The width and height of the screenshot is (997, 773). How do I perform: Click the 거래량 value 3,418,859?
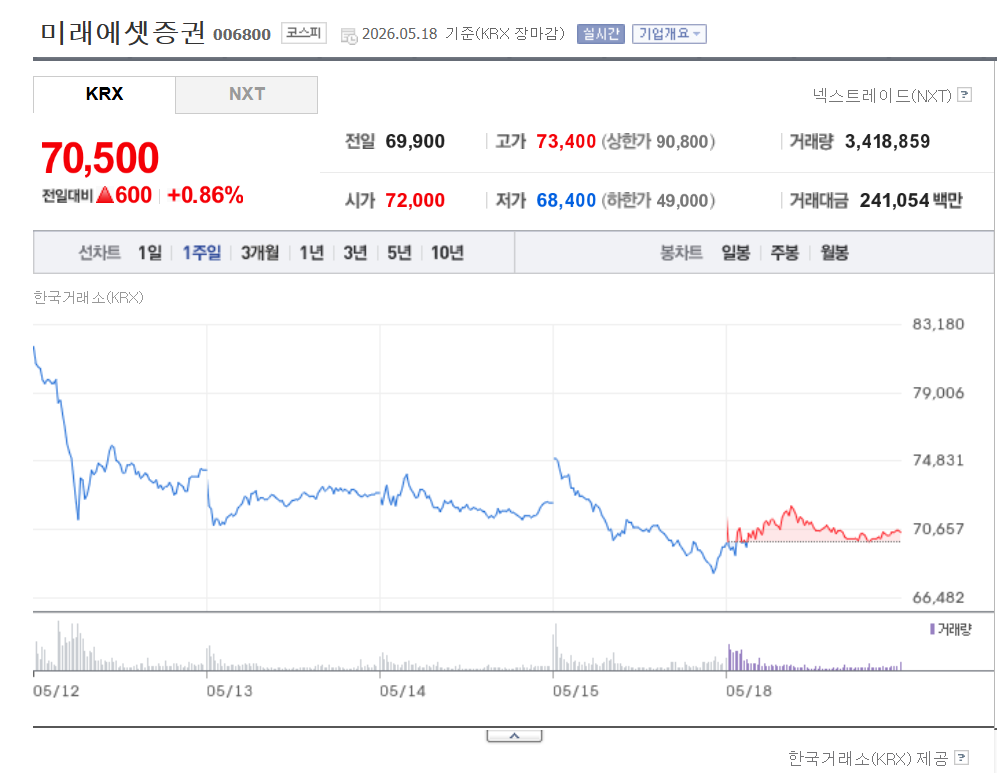click(887, 141)
